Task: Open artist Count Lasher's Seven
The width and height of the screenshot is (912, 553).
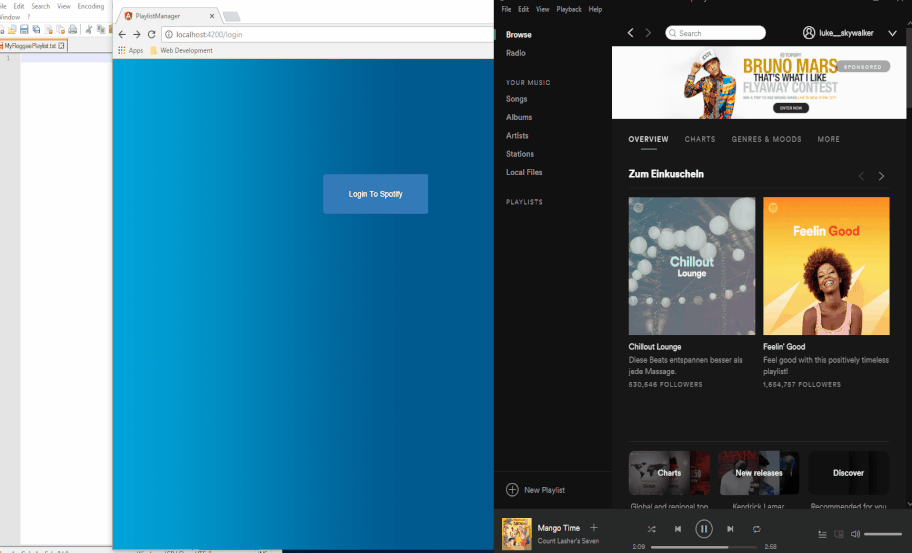Action: coord(568,541)
